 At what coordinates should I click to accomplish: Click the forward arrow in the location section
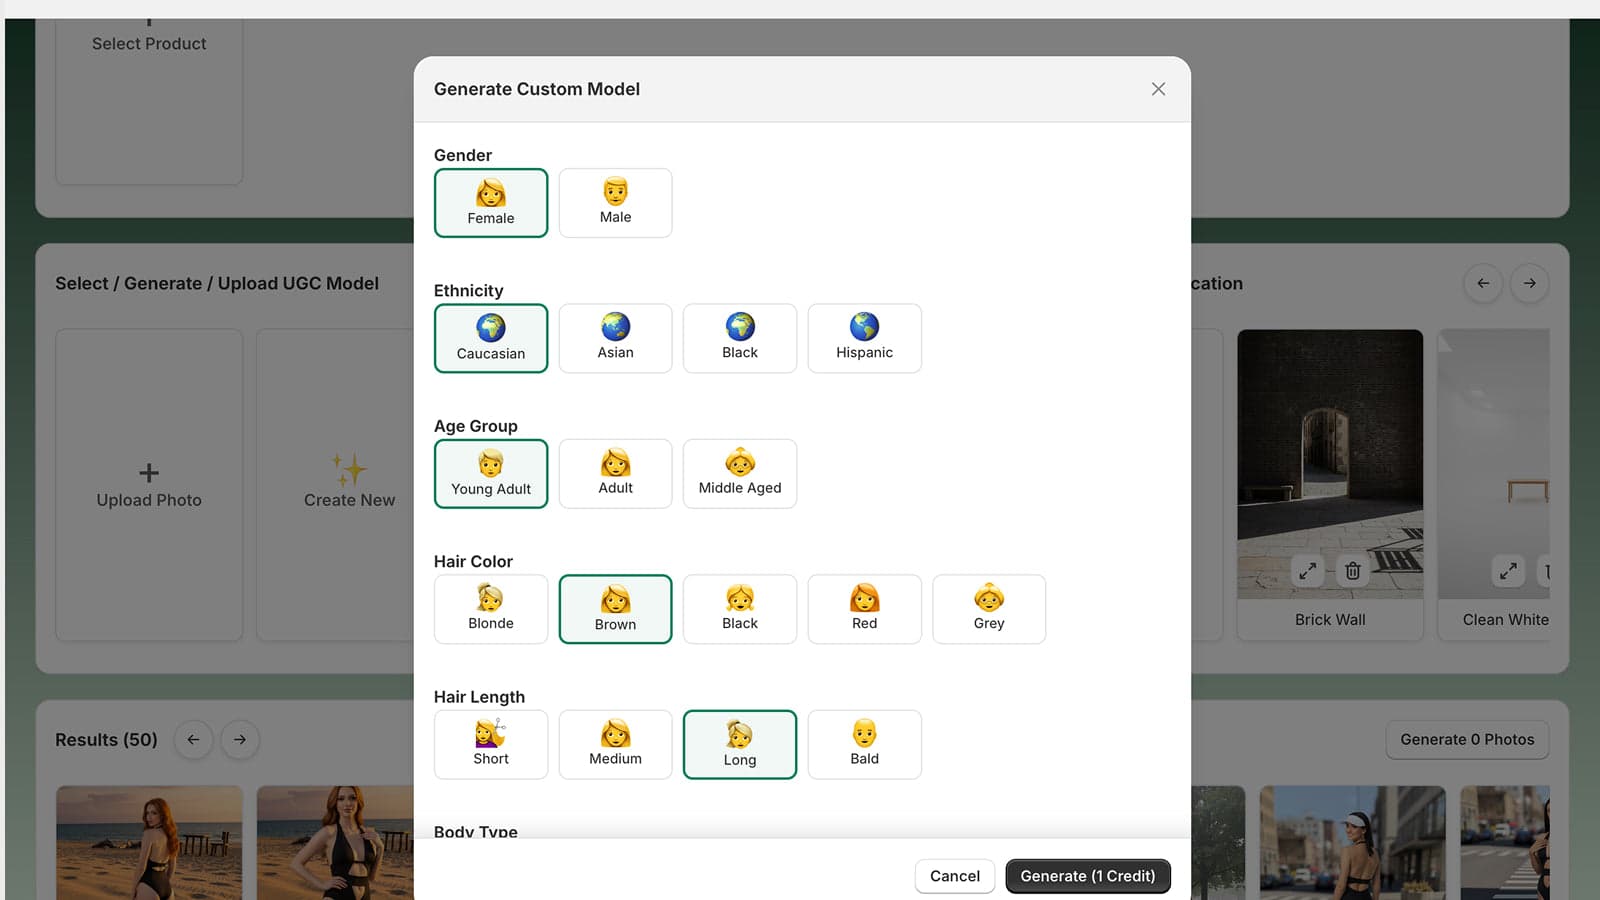click(1529, 283)
